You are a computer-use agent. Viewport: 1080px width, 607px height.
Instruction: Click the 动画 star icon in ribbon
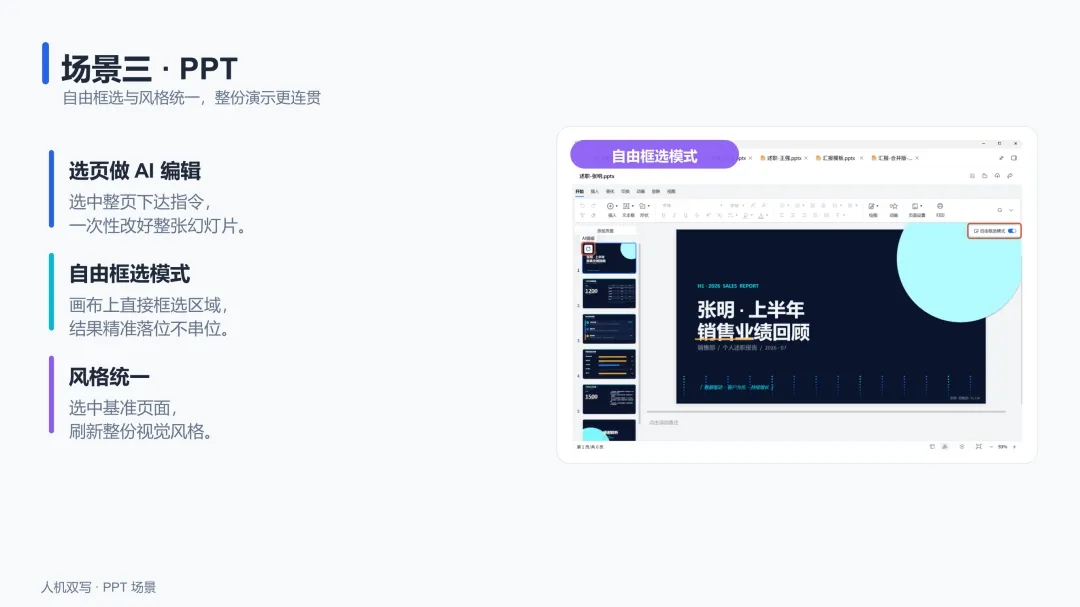click(893, 206)
